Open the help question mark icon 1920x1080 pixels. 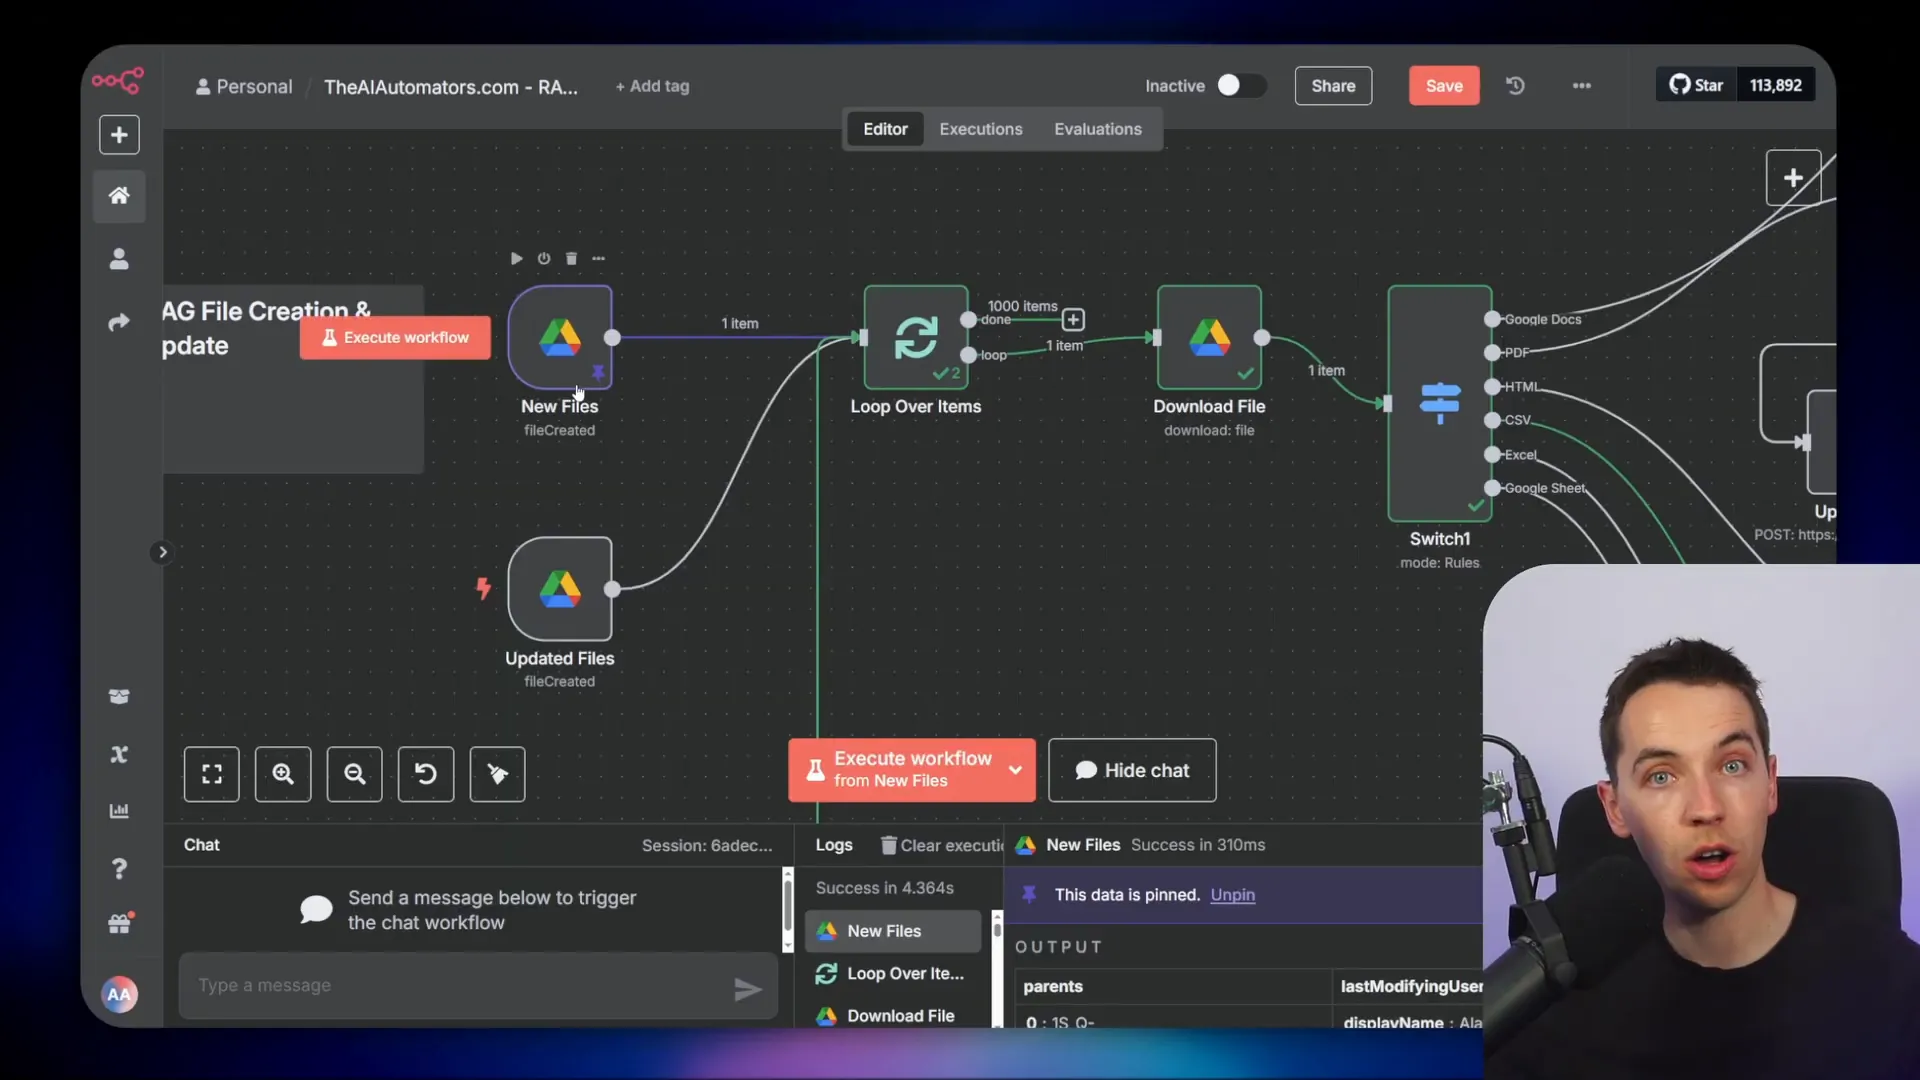coord(119,868)
